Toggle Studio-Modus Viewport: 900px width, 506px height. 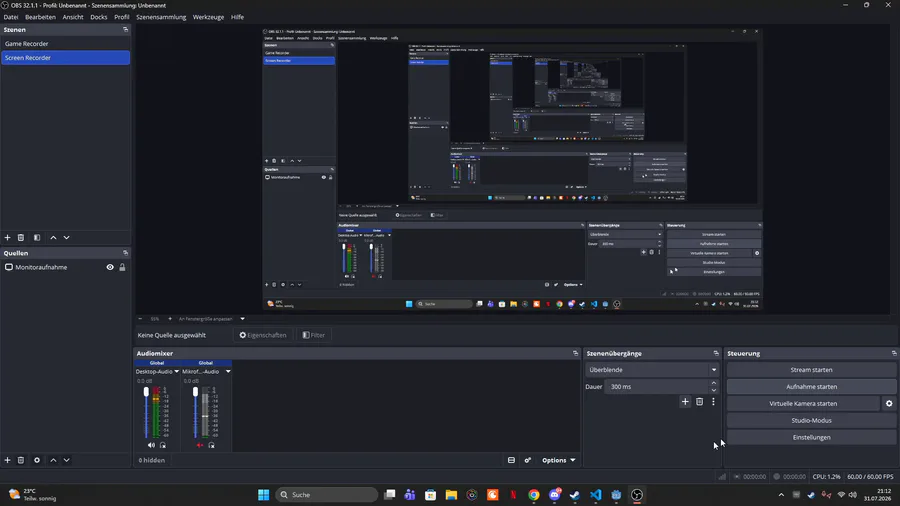tap(811, 421)
